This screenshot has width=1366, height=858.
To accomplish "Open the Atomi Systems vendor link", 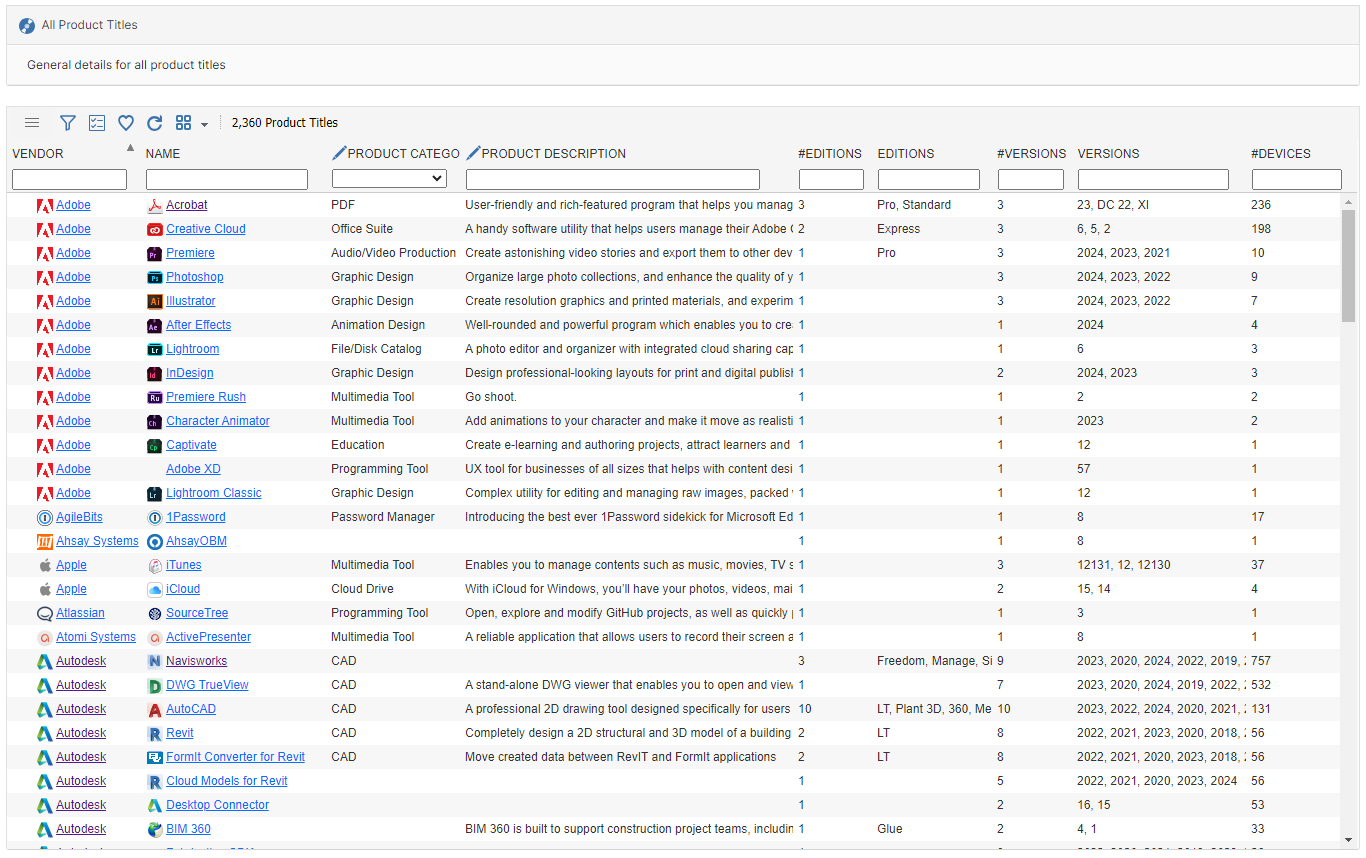I will click(x=96, y=637).
